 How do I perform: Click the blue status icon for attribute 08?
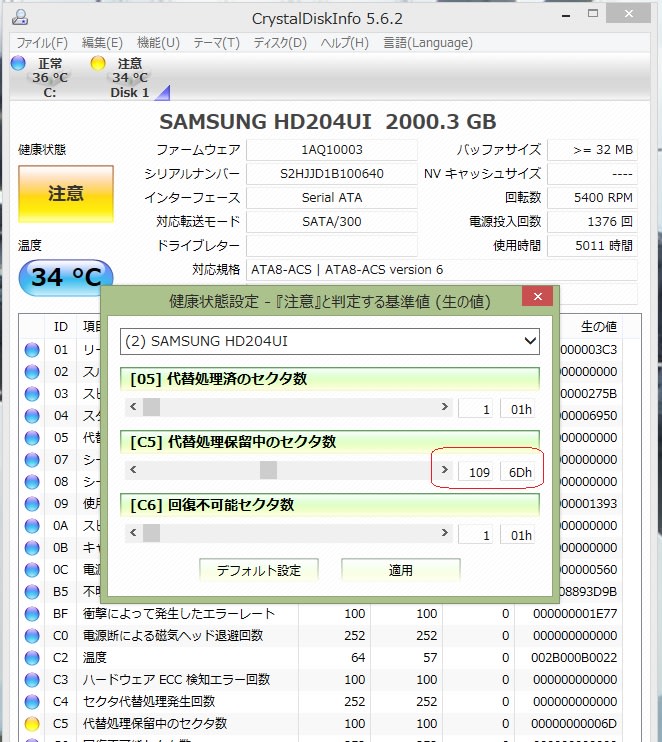click(32, 482)
